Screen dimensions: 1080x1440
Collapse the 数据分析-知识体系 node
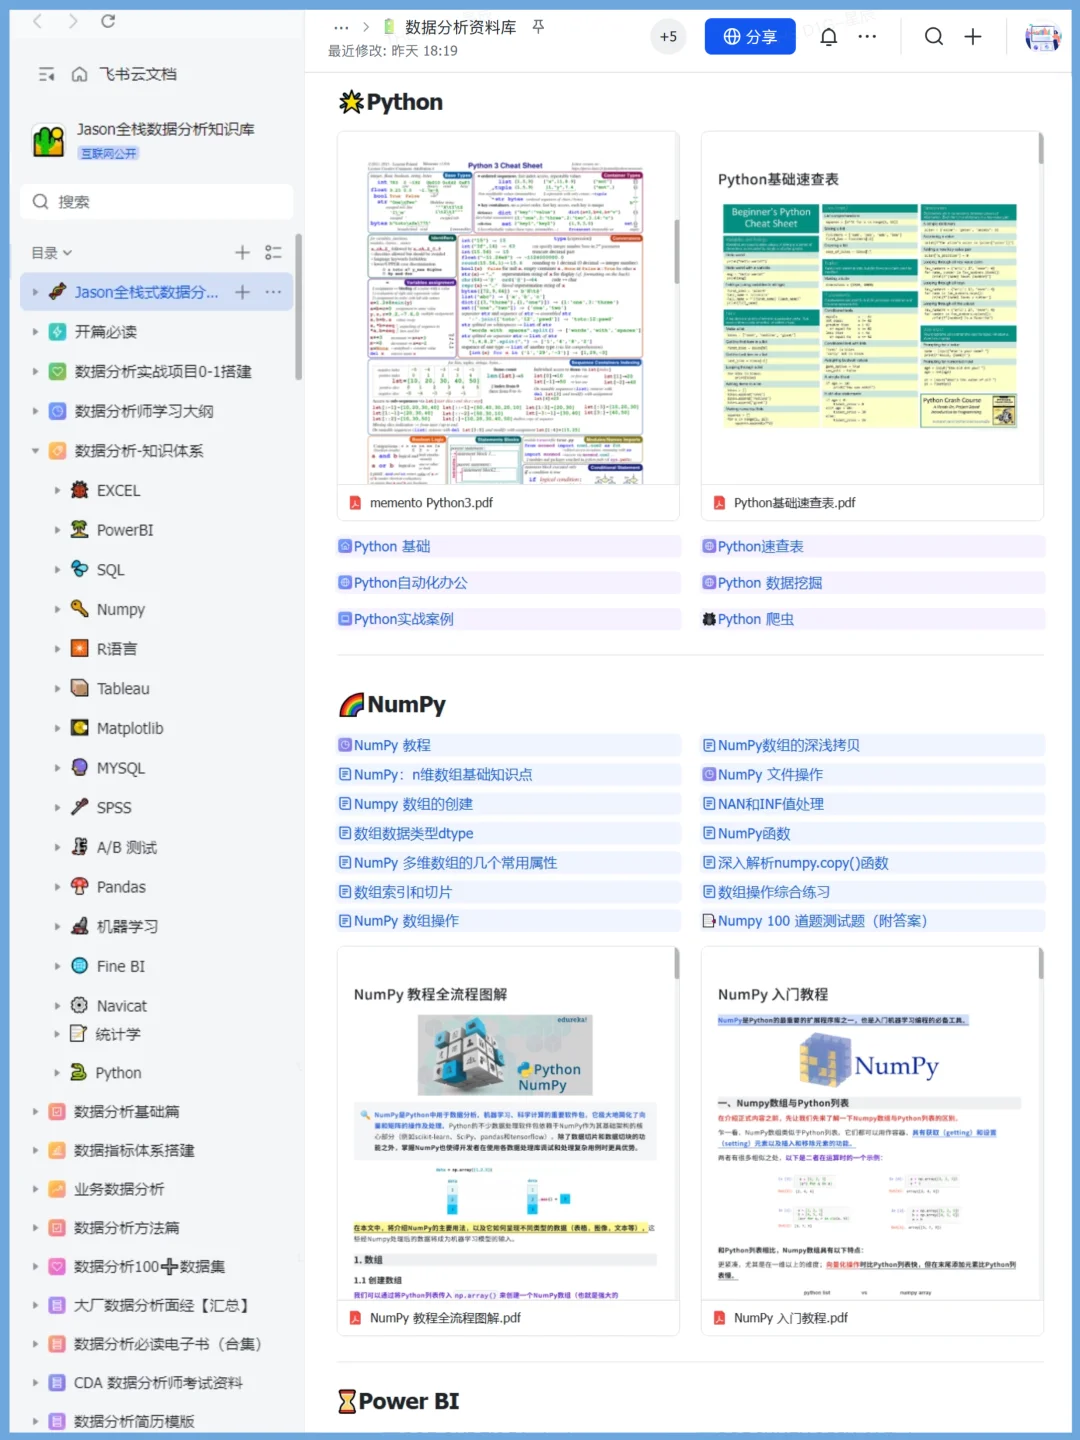[x=35, y=451]
